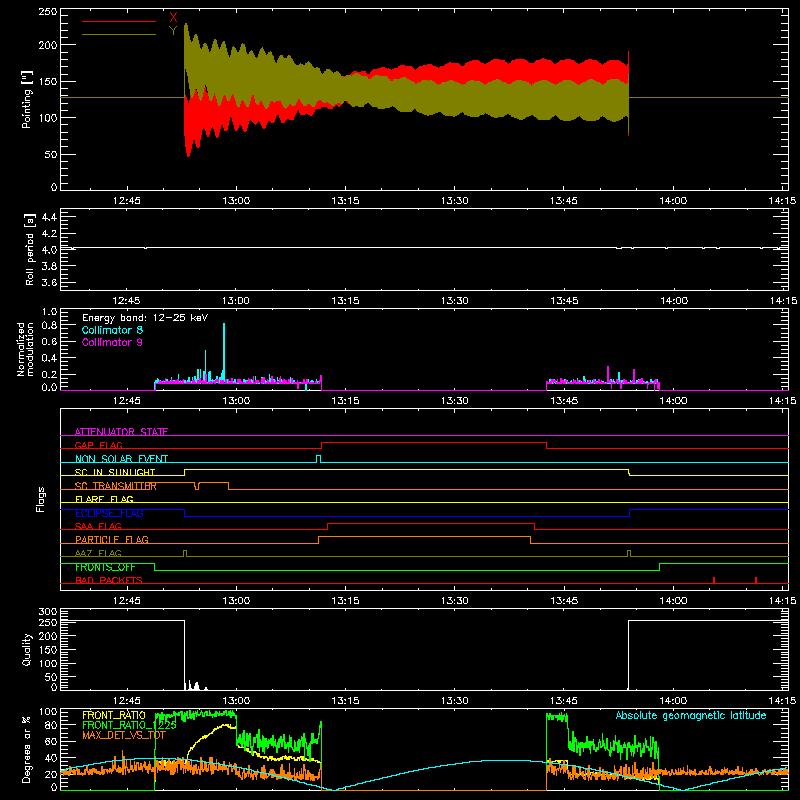Click the 4.4 tick on Roll period axis
This screenshot has height=800, width=800.
pyautogui.click(x=49, y=217)
